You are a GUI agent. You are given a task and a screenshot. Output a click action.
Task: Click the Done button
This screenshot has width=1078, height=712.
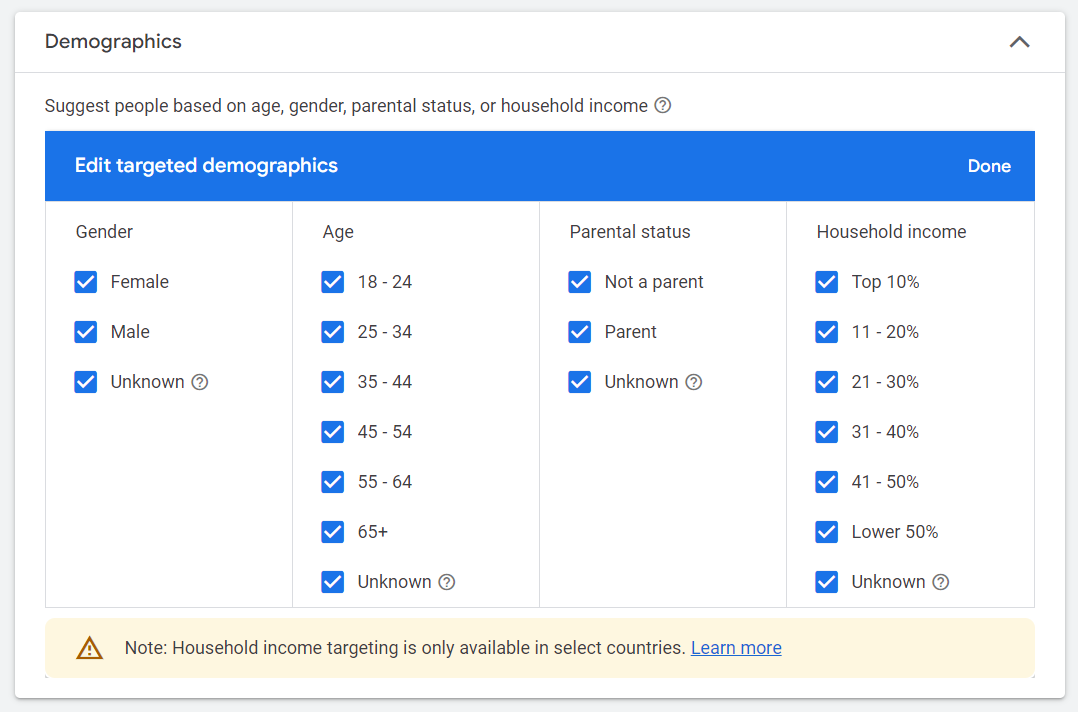click(989, 166)
